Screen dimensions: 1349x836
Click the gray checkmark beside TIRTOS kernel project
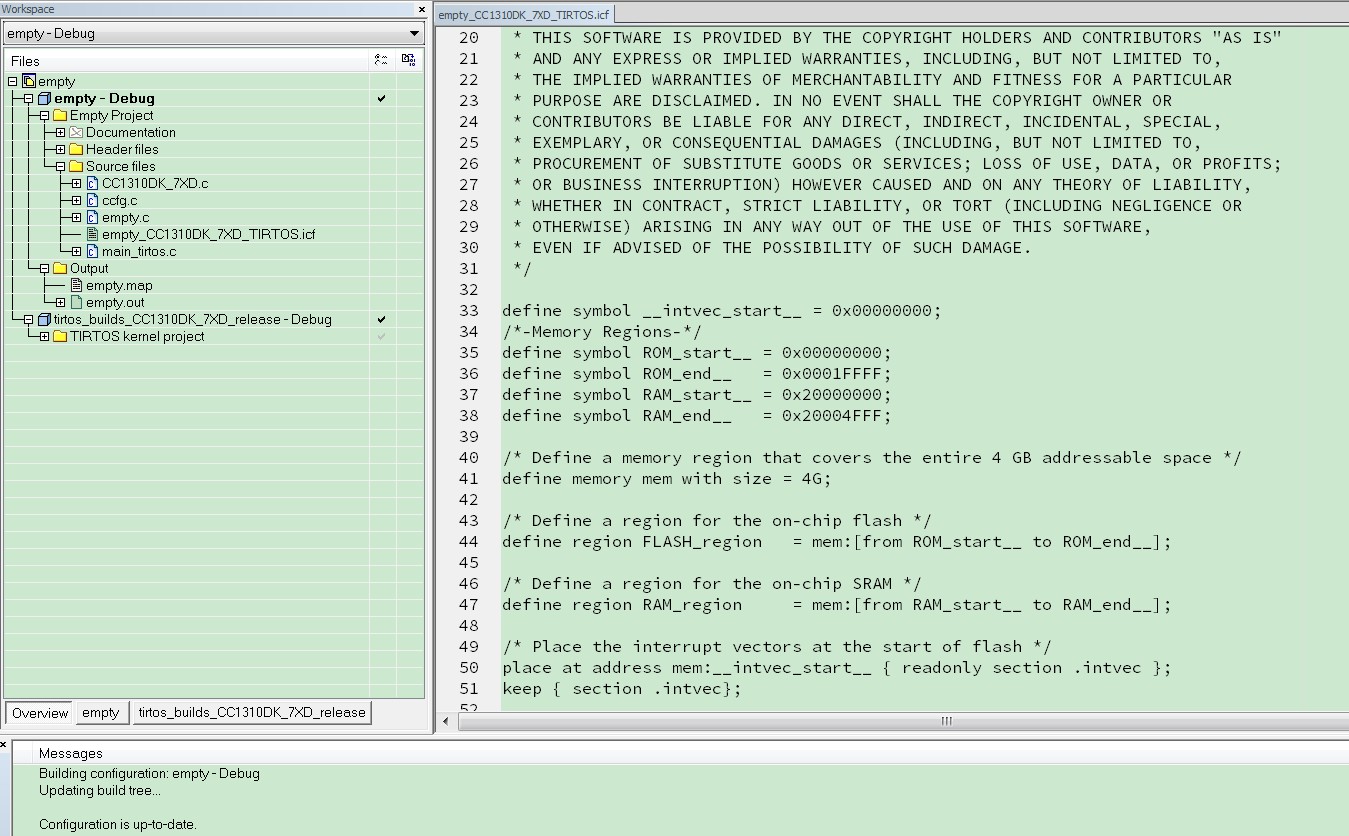[378, 336]
